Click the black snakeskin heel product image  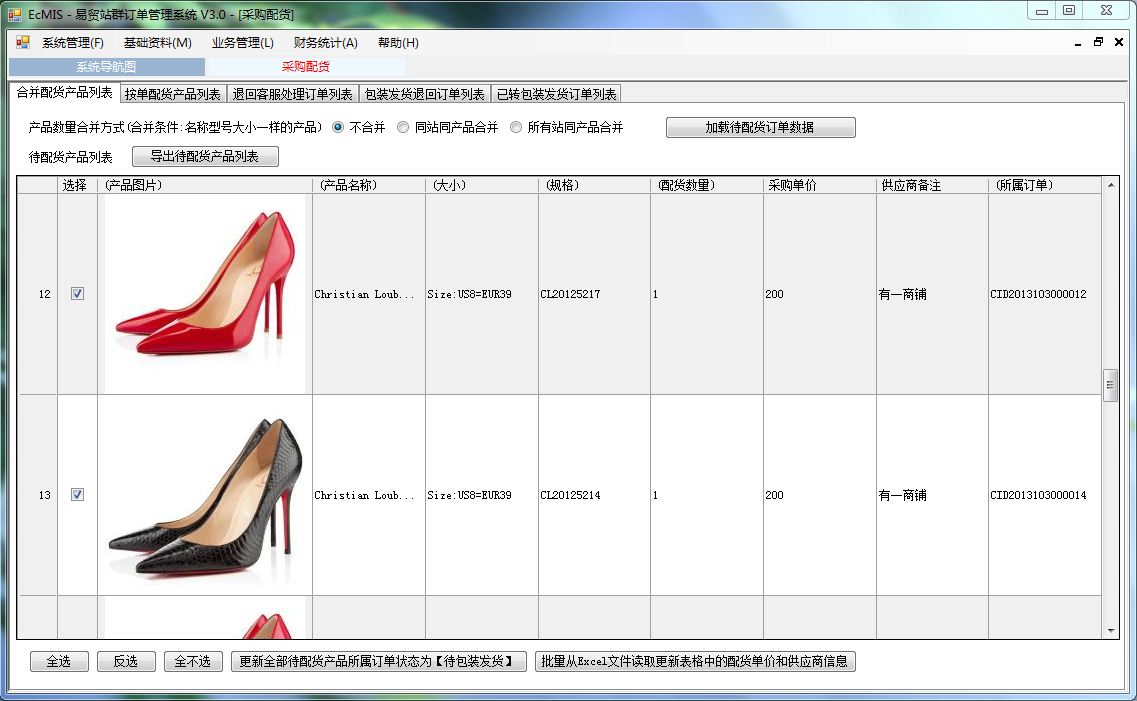[x=205, y=495]
